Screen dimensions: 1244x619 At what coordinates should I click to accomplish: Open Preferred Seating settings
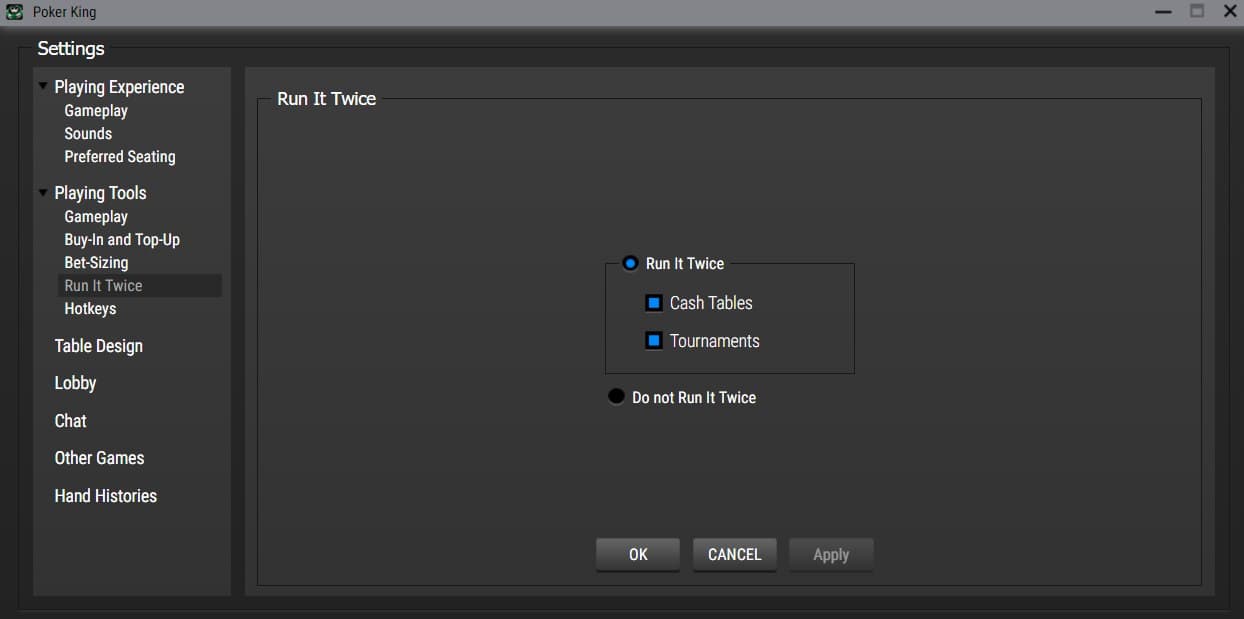pyautogui.click(x=119, y=156)
